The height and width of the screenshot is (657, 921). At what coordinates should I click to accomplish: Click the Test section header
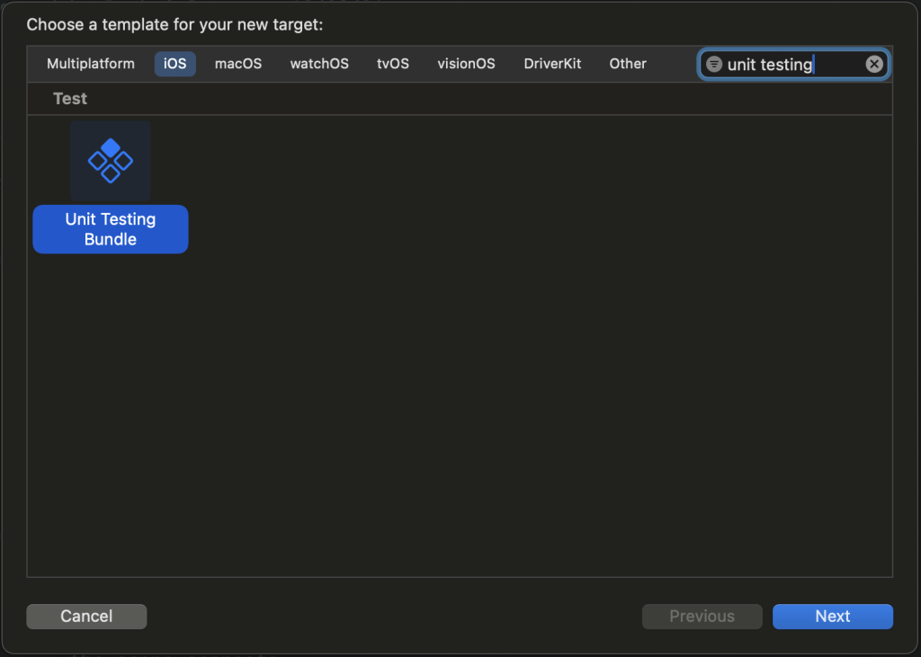pos(70,99)
